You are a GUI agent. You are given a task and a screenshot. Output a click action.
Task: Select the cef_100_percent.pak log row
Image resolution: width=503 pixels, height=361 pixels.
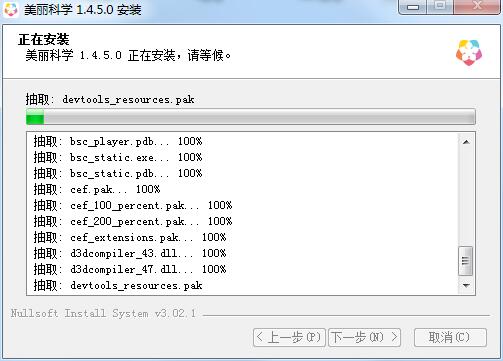pos(242,205)
